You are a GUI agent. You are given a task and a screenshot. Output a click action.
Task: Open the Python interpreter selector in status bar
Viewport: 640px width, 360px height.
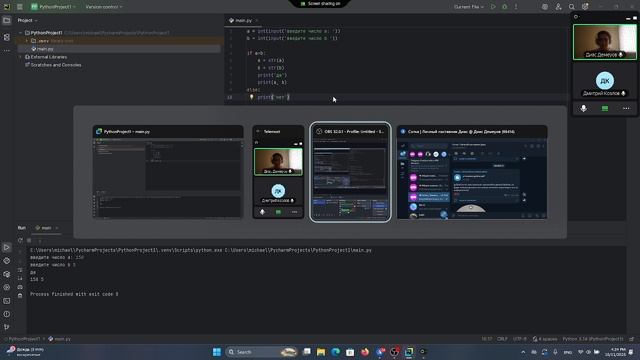click(x=593, y=339)
